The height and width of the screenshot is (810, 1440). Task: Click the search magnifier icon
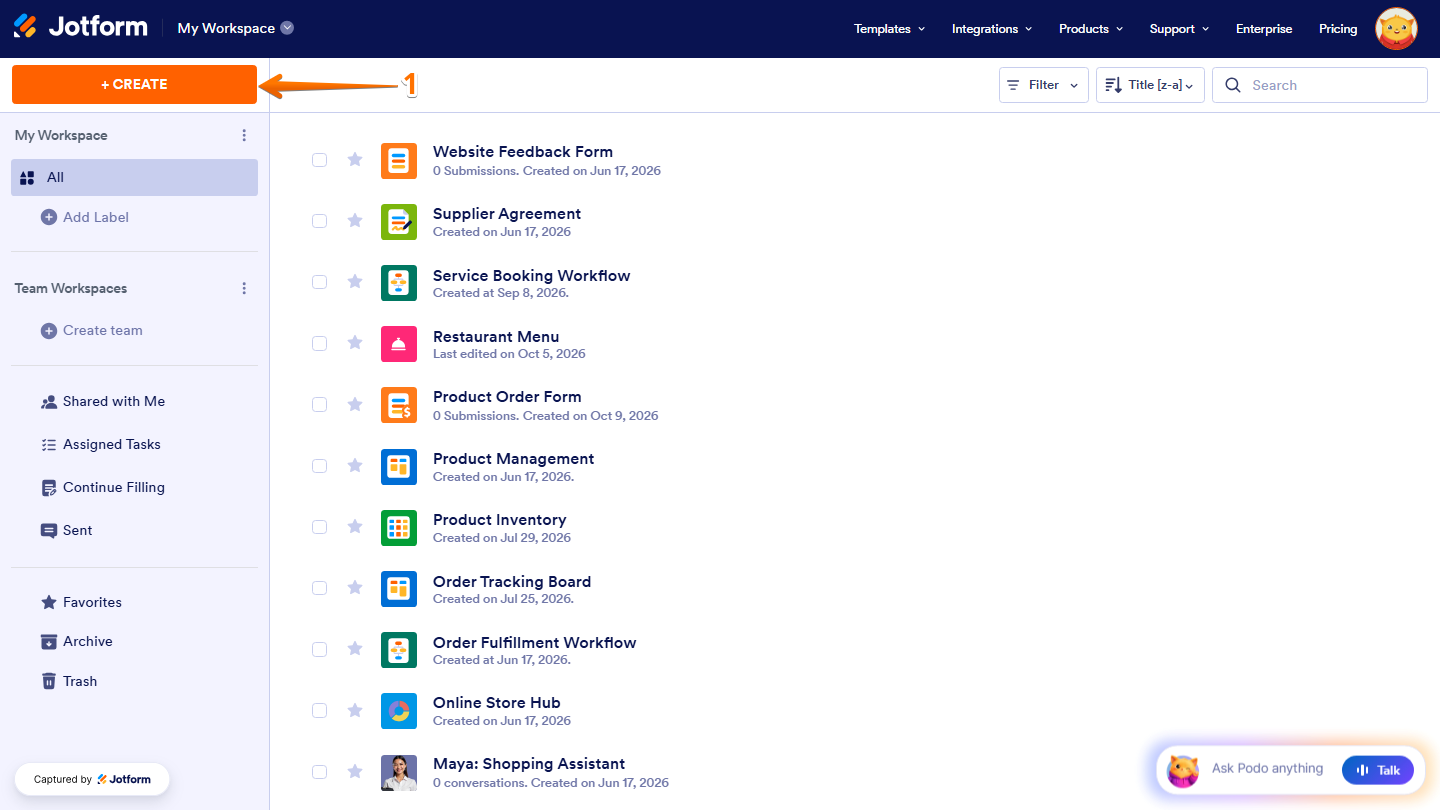point(1233,85)
